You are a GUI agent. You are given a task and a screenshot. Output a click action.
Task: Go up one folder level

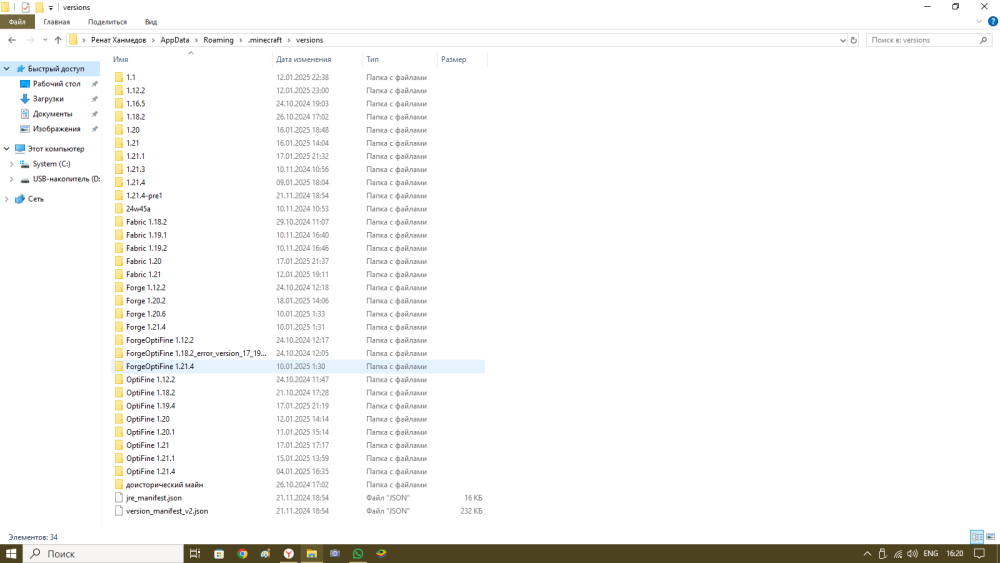(58, 40)
